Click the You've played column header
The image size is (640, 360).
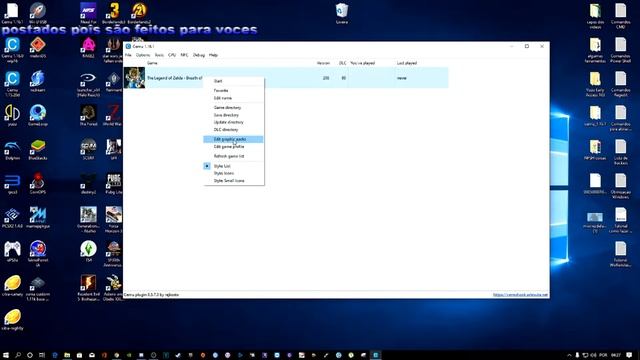(362, 63)
